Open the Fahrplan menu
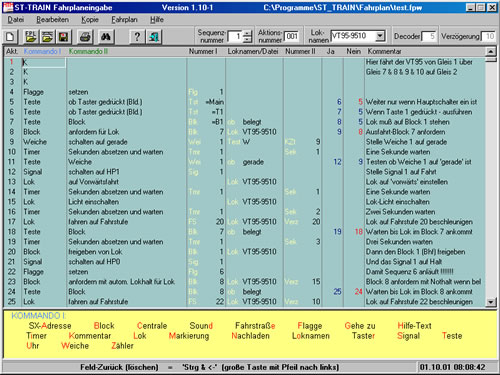 point(124,20)
